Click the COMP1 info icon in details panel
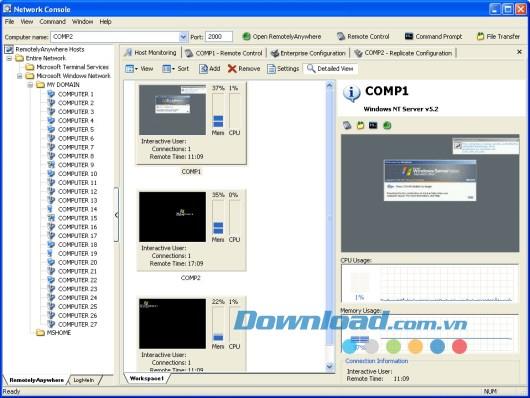Screen dimensions: 530x398 pos(352,94)
